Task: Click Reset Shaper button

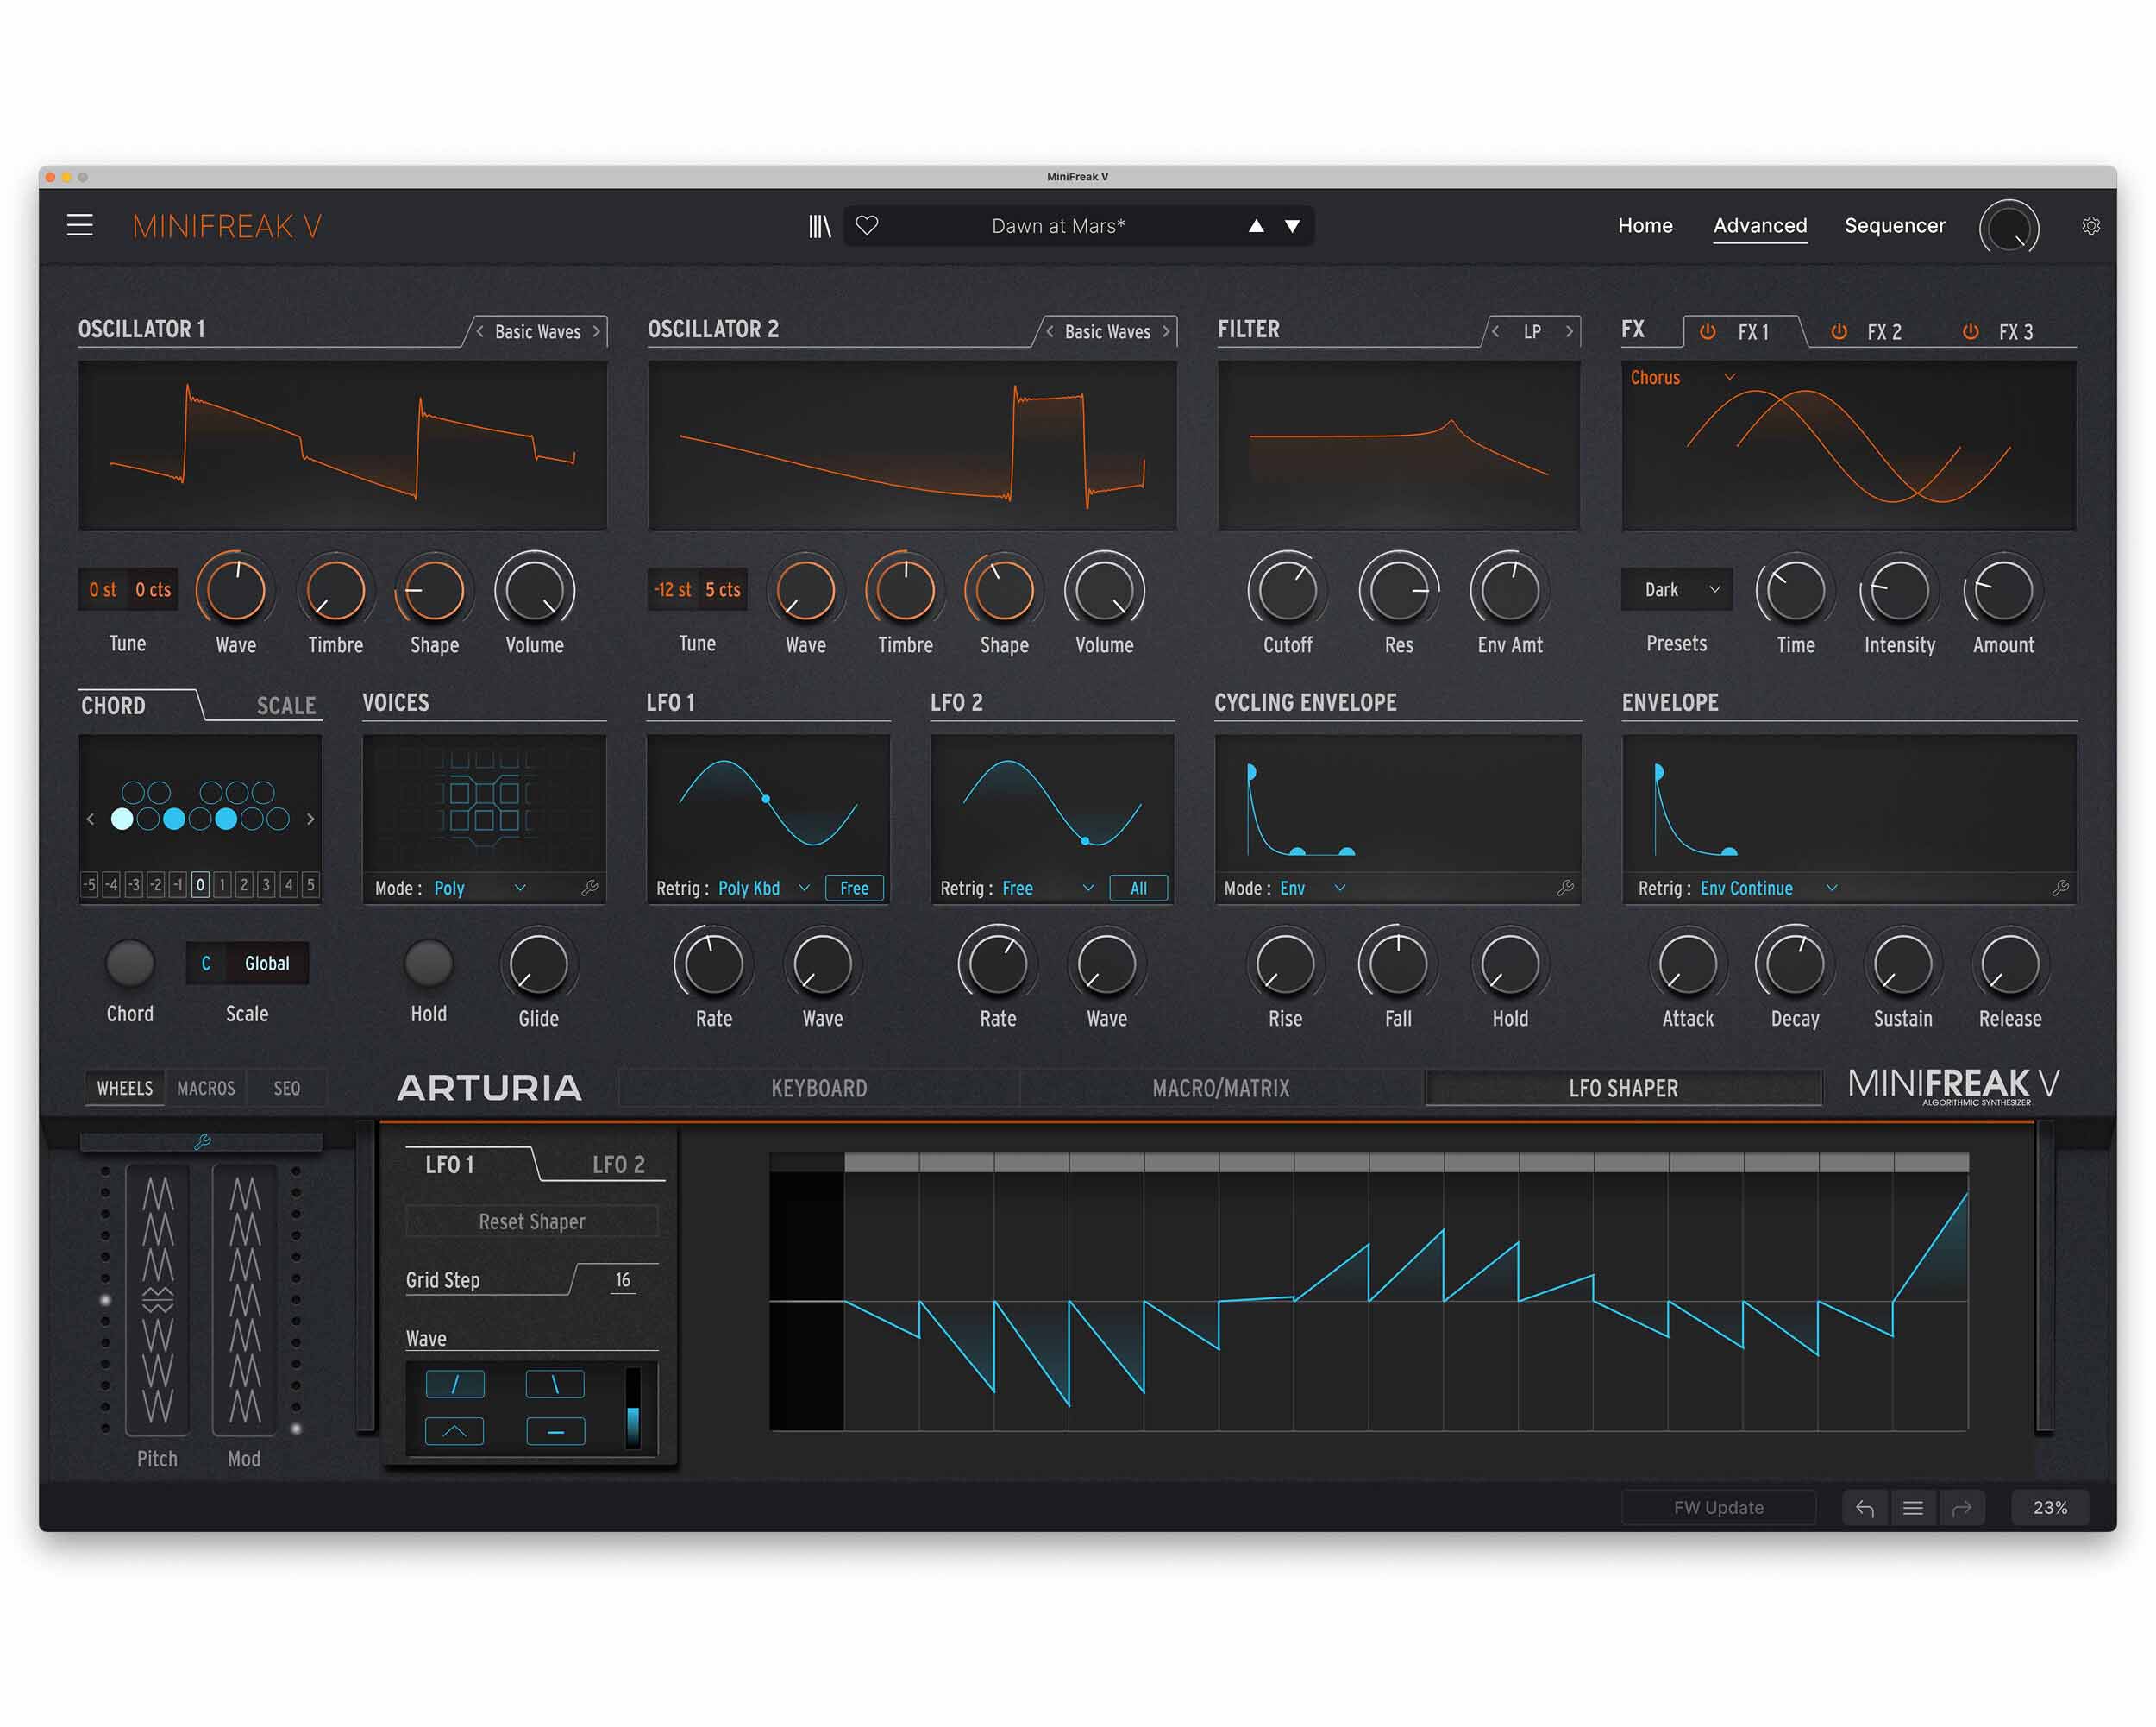Action: tap(532, 1221)
